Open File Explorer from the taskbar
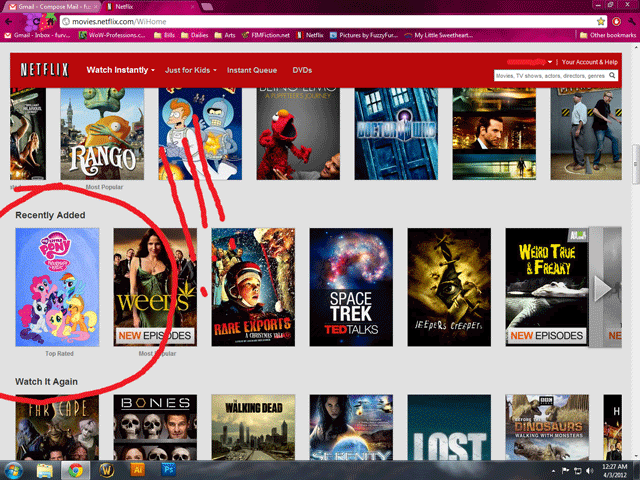 (x=44, y=471)
